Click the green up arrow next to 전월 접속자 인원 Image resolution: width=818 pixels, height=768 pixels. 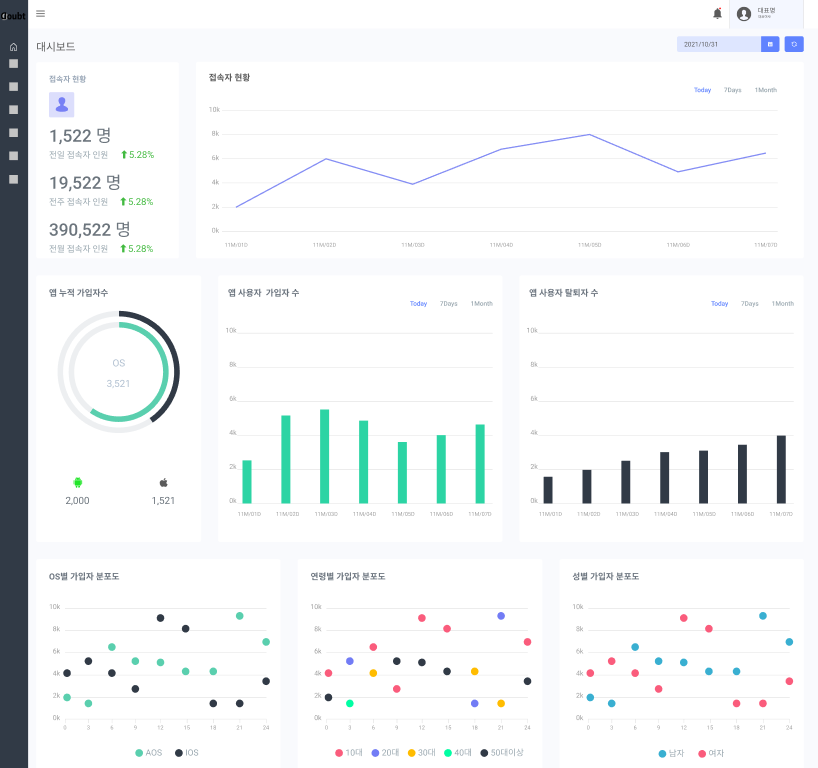pos(123,248)
